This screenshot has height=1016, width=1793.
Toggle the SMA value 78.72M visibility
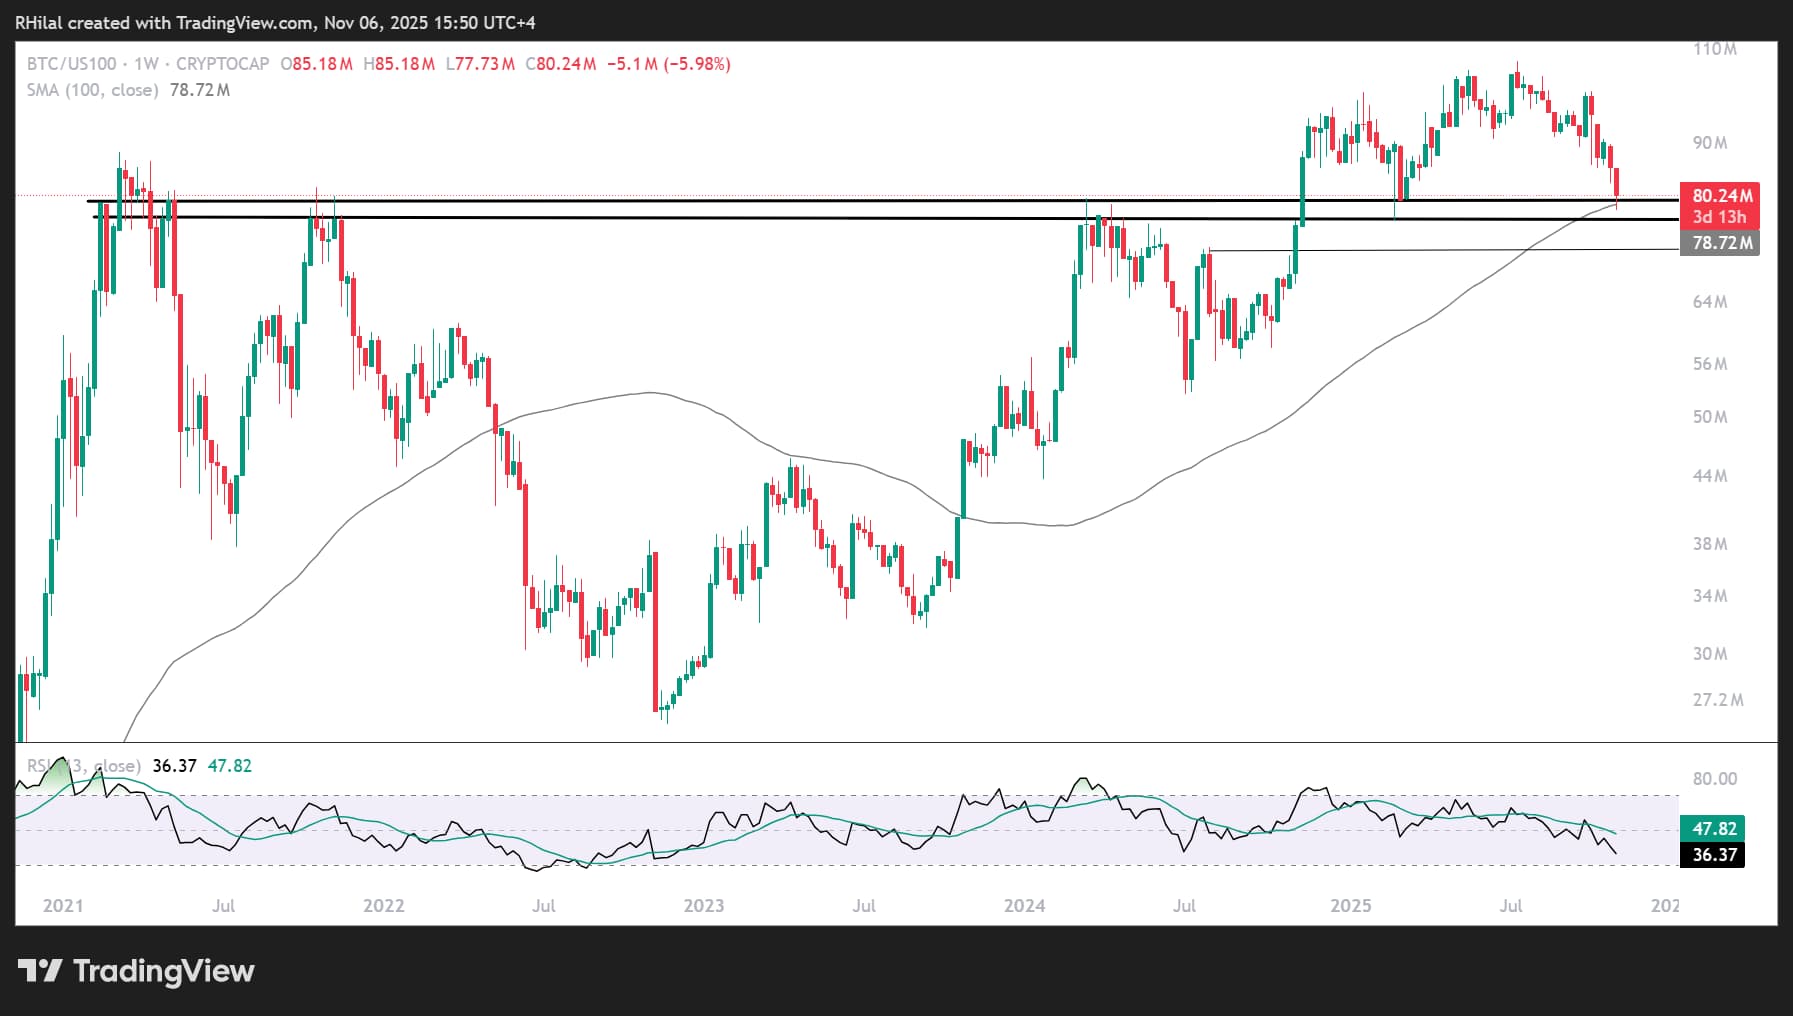(x=201, y=89)
